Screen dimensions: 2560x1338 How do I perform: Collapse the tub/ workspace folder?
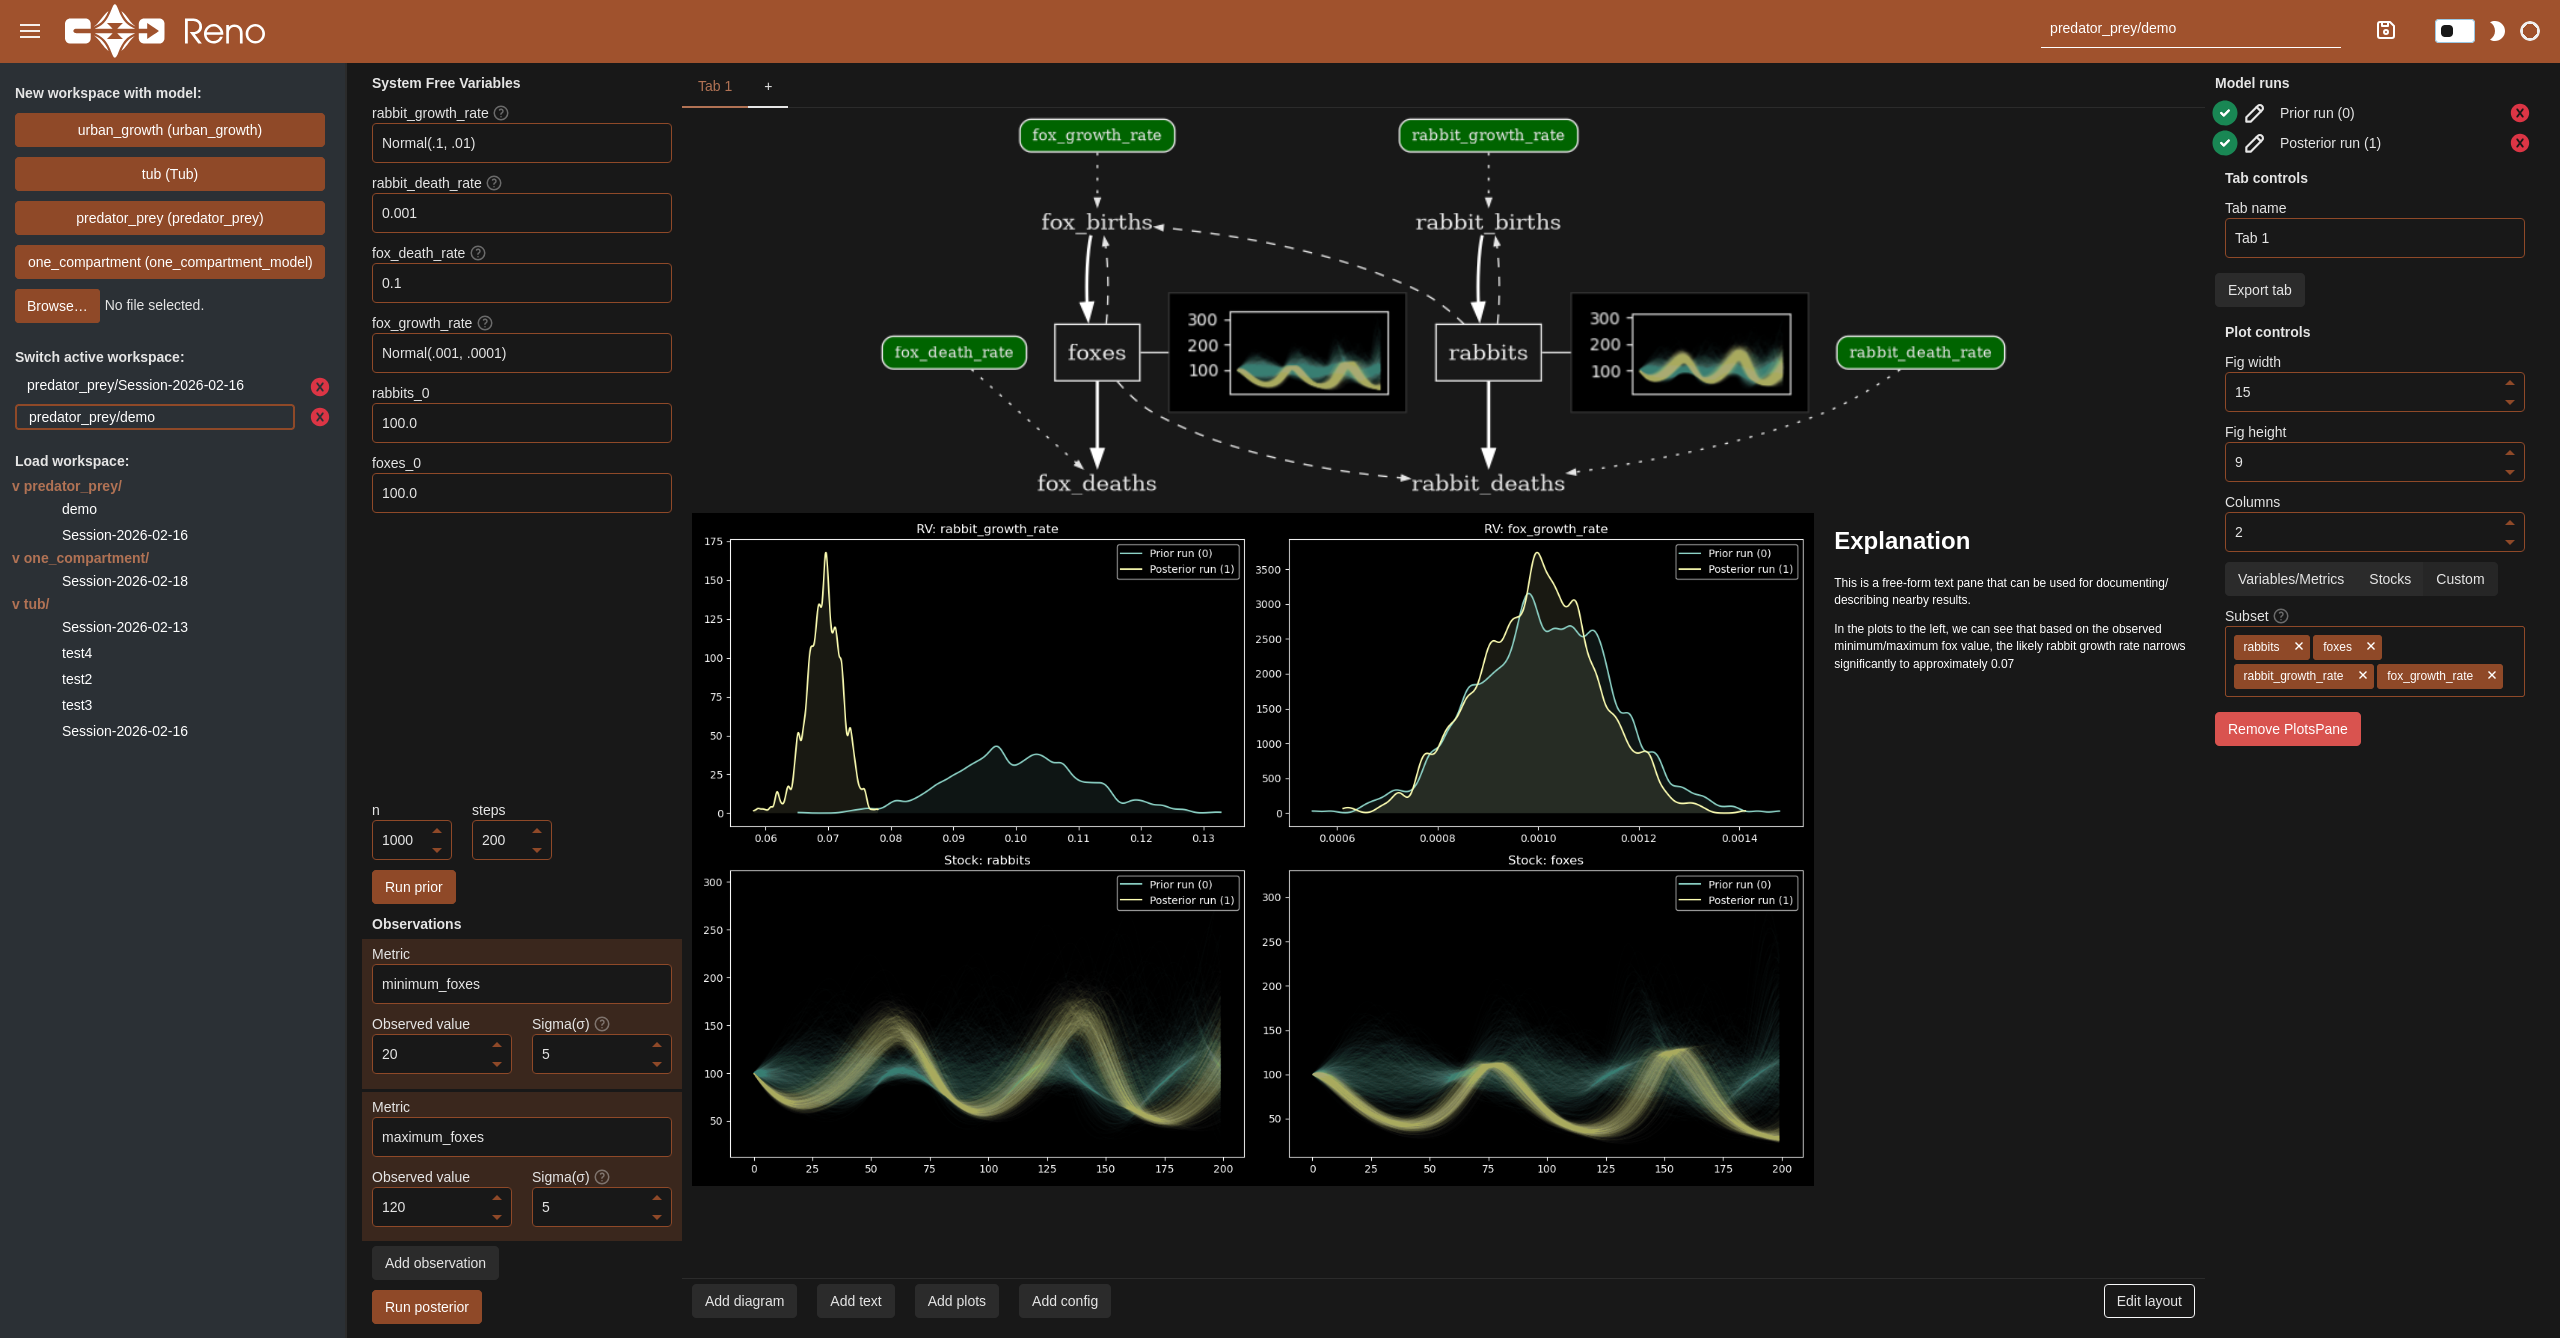[31, 604]
